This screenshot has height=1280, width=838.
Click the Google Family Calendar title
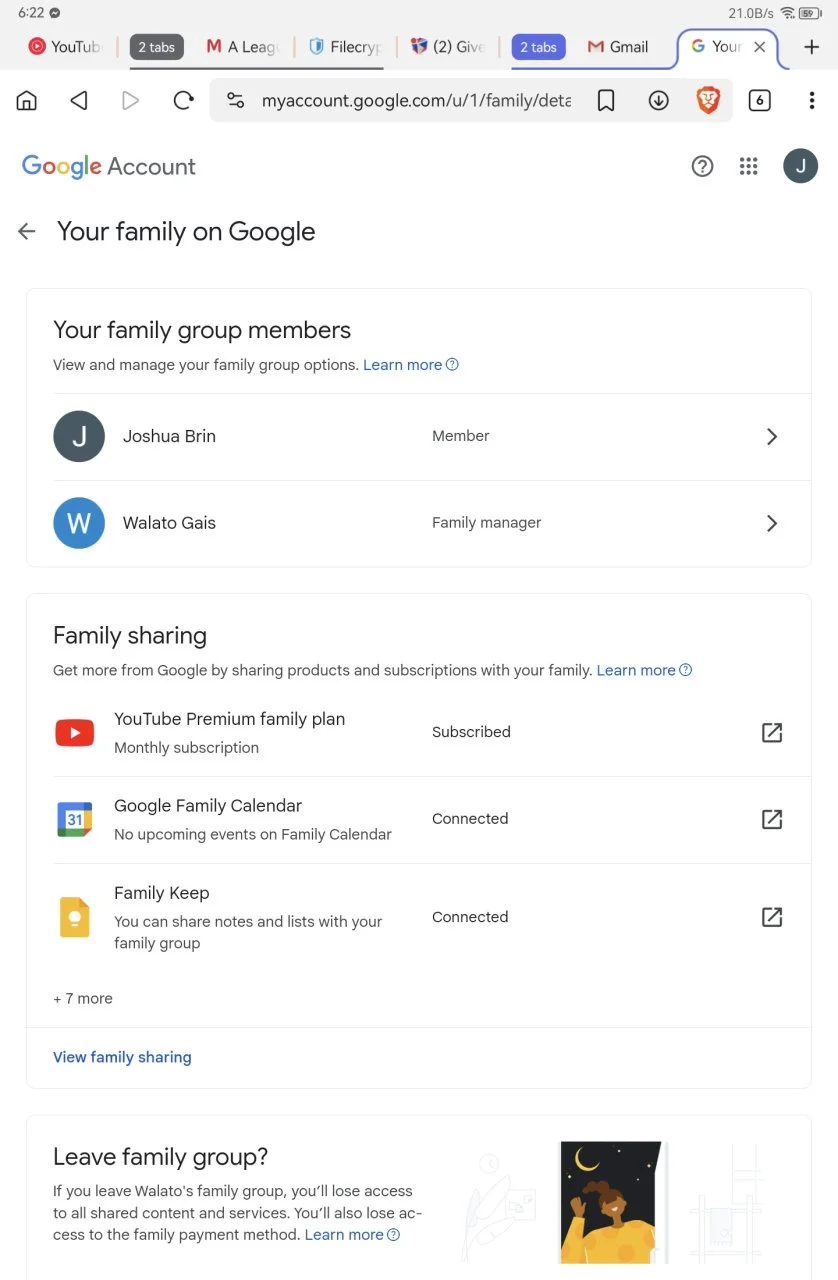coord(208,806)
